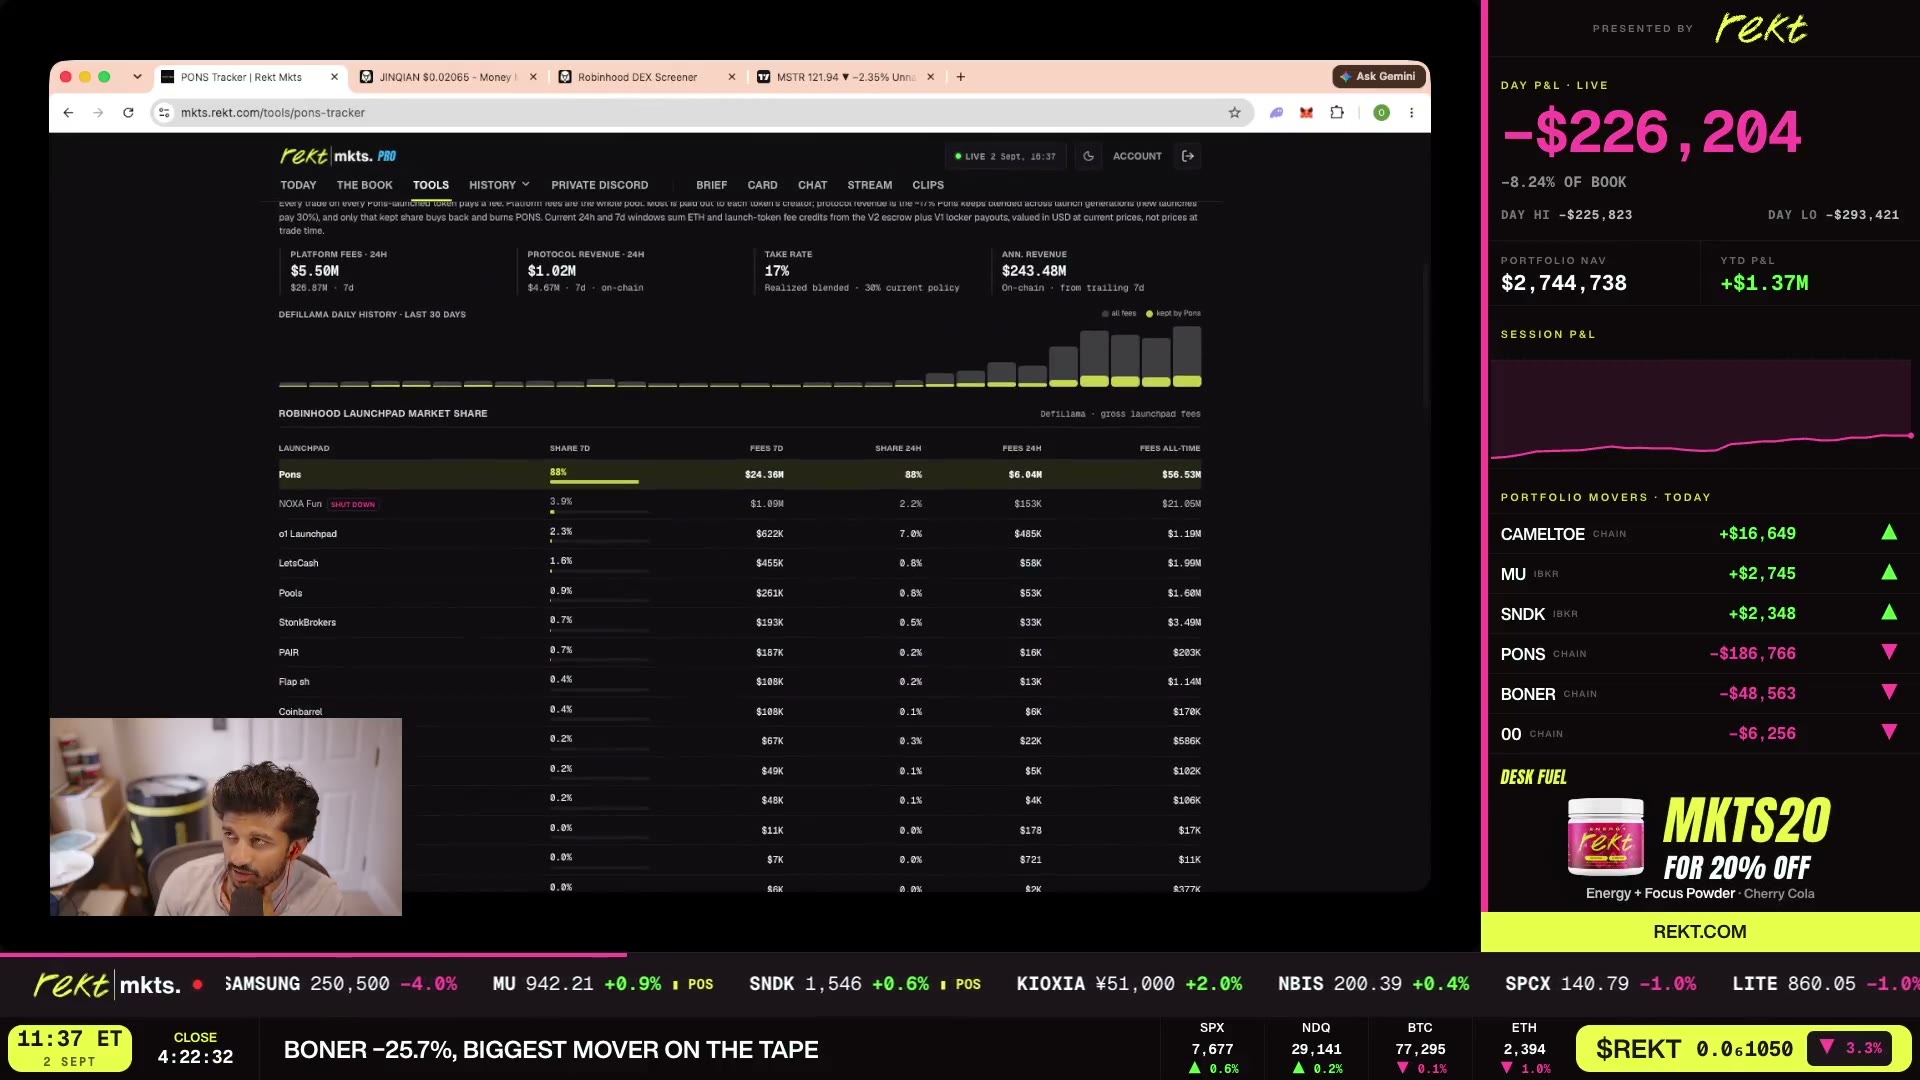Click the browser forward arrow

[x=98, y=113]
